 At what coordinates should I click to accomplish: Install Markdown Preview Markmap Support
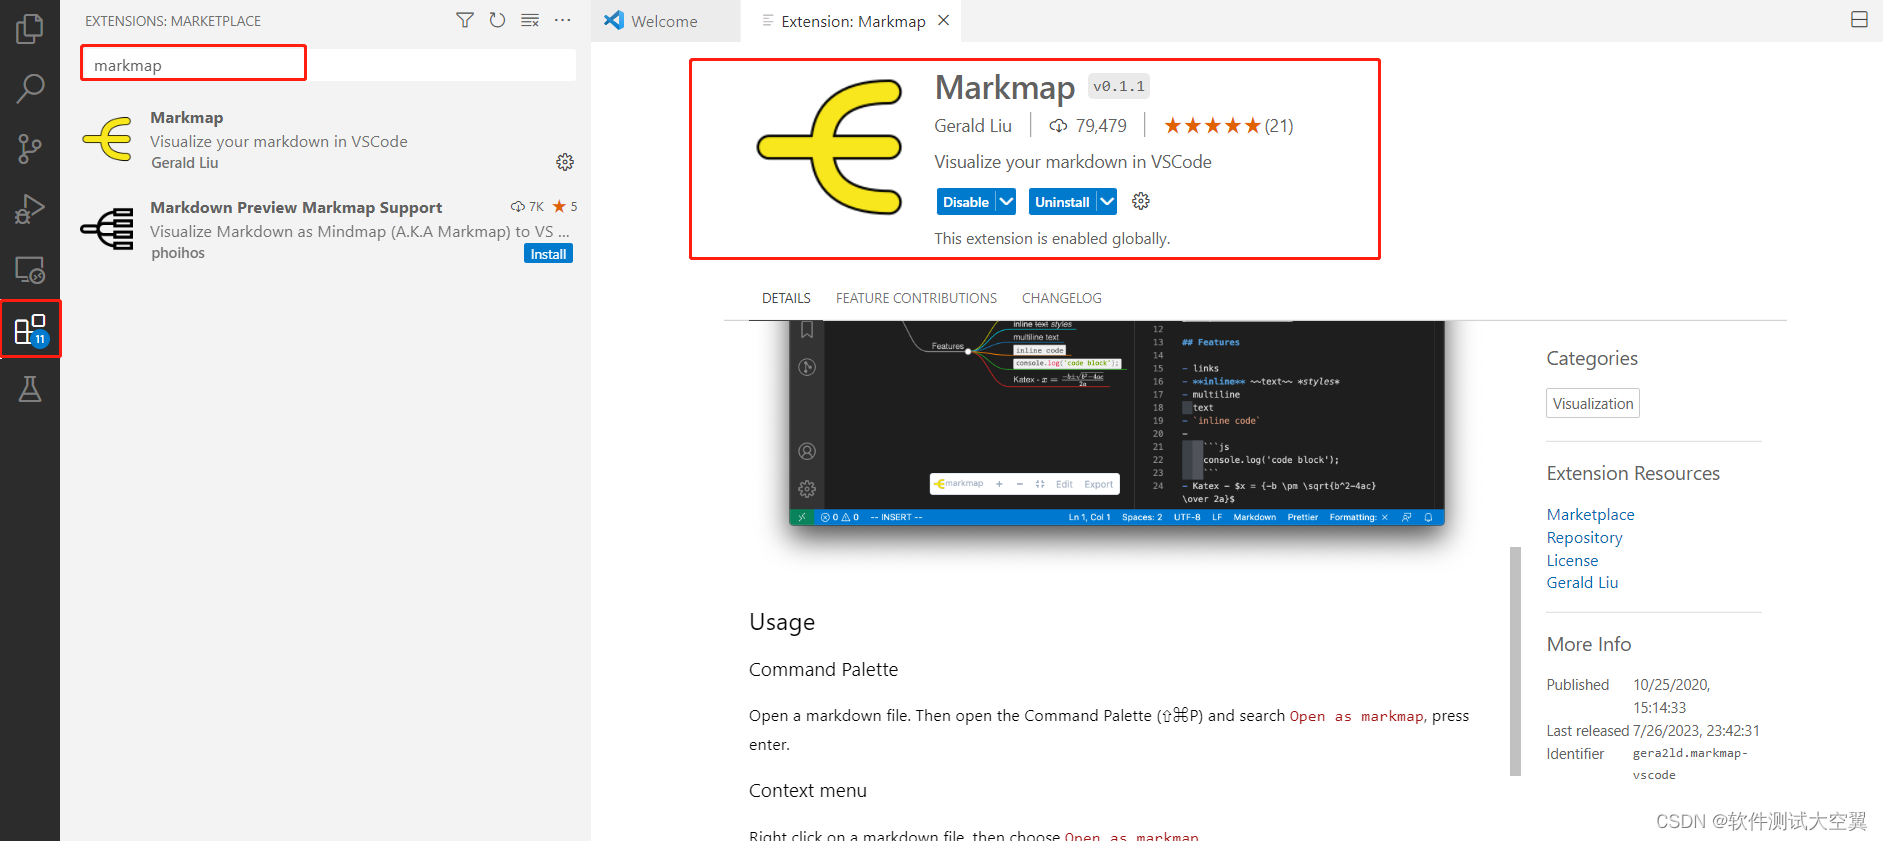coord(548,254)
